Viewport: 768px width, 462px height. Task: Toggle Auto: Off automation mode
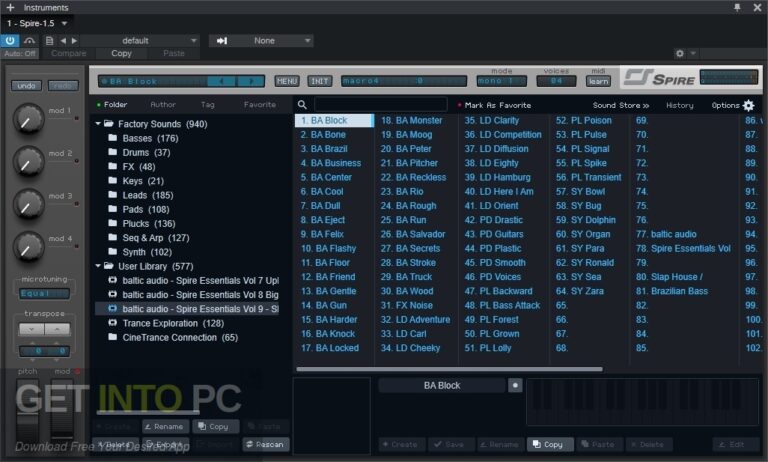[20, 53]
